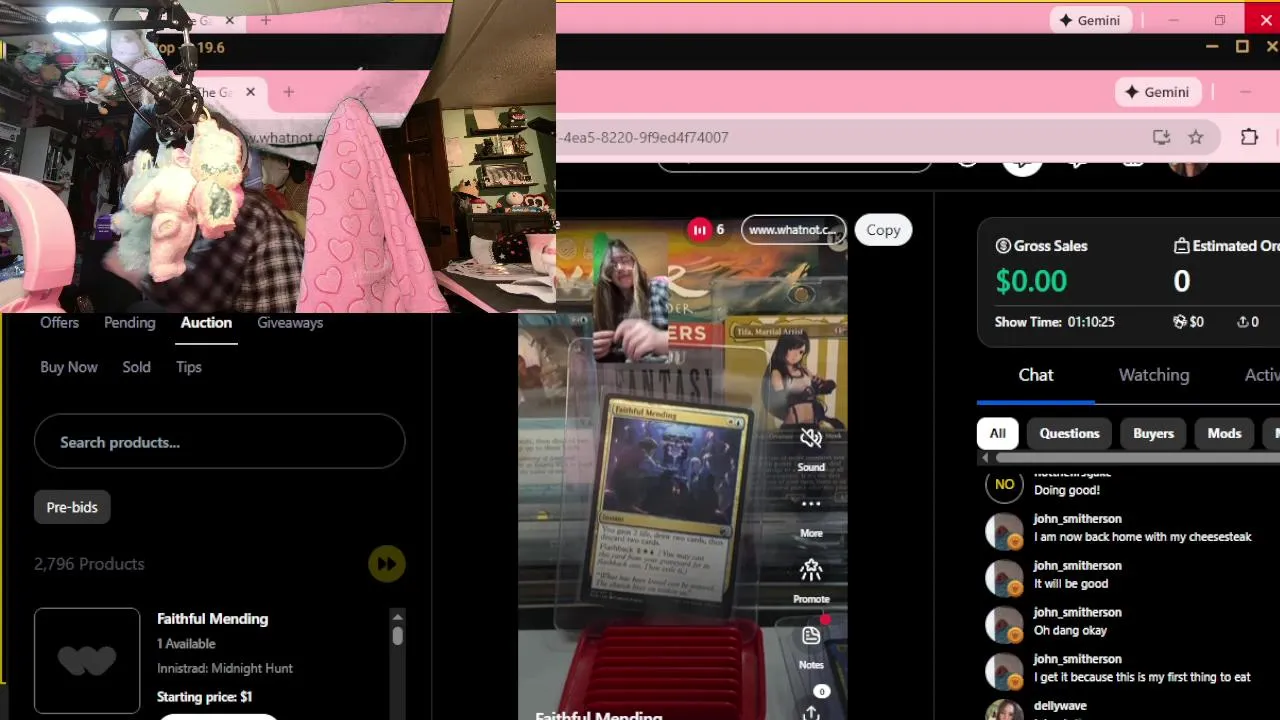Click the Gross Sales dollar icon
This screenshot has height=720, width=1280.
[1003, 246]
